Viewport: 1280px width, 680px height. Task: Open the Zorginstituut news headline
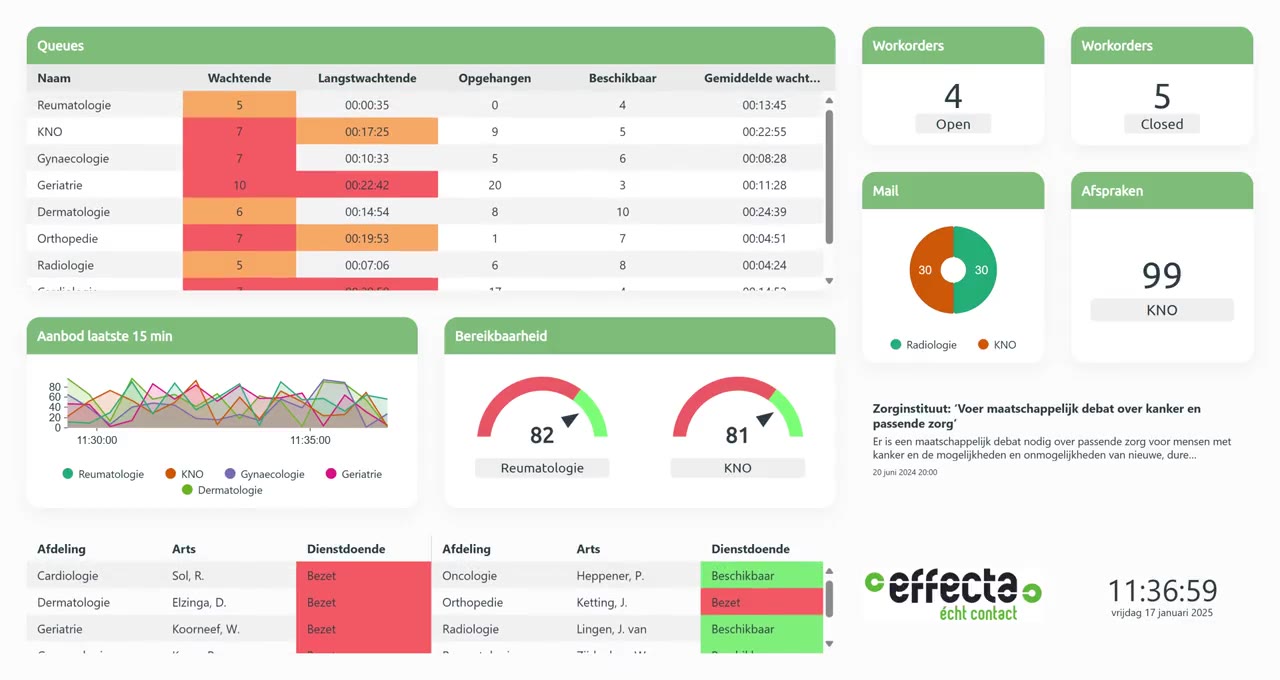[x=1037, y=416]
